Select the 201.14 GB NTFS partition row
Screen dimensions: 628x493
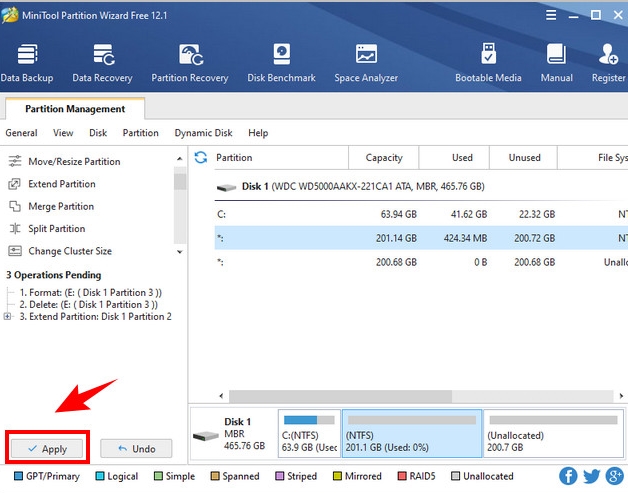coord(421,238)
